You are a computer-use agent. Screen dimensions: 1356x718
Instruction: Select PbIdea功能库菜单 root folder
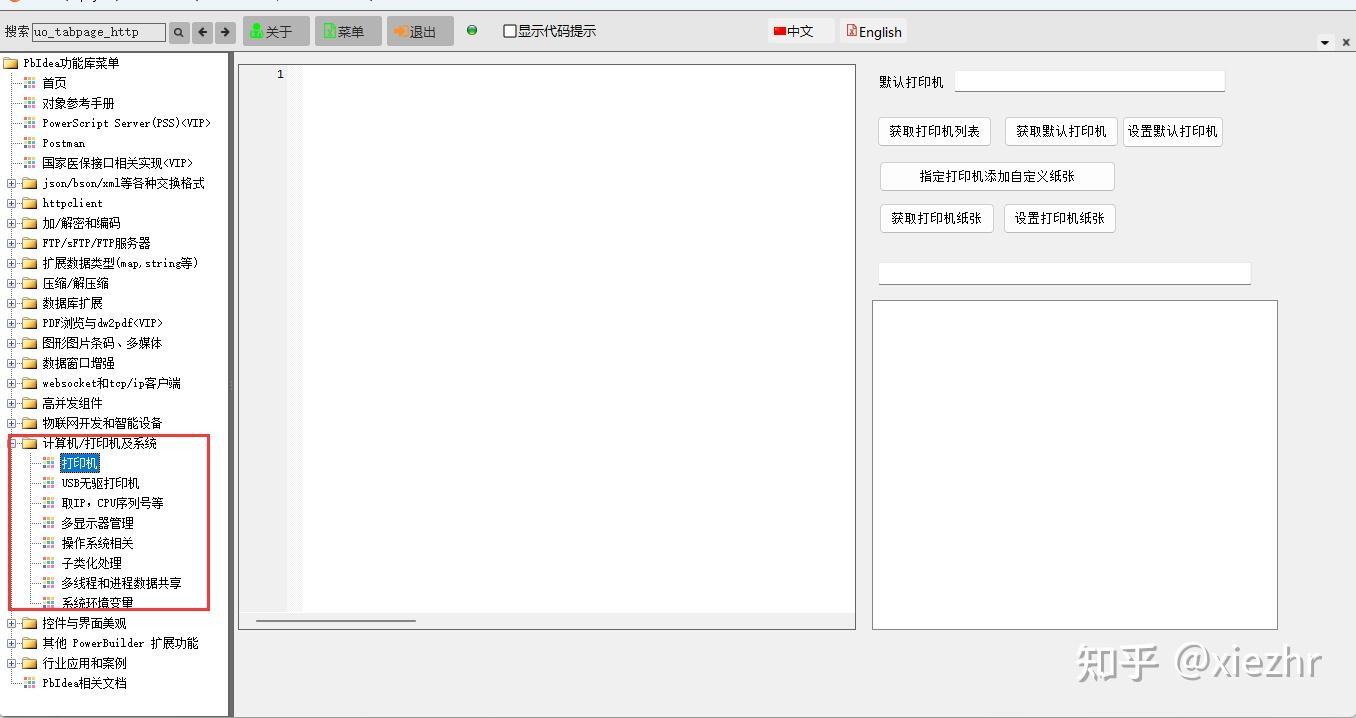71,63
